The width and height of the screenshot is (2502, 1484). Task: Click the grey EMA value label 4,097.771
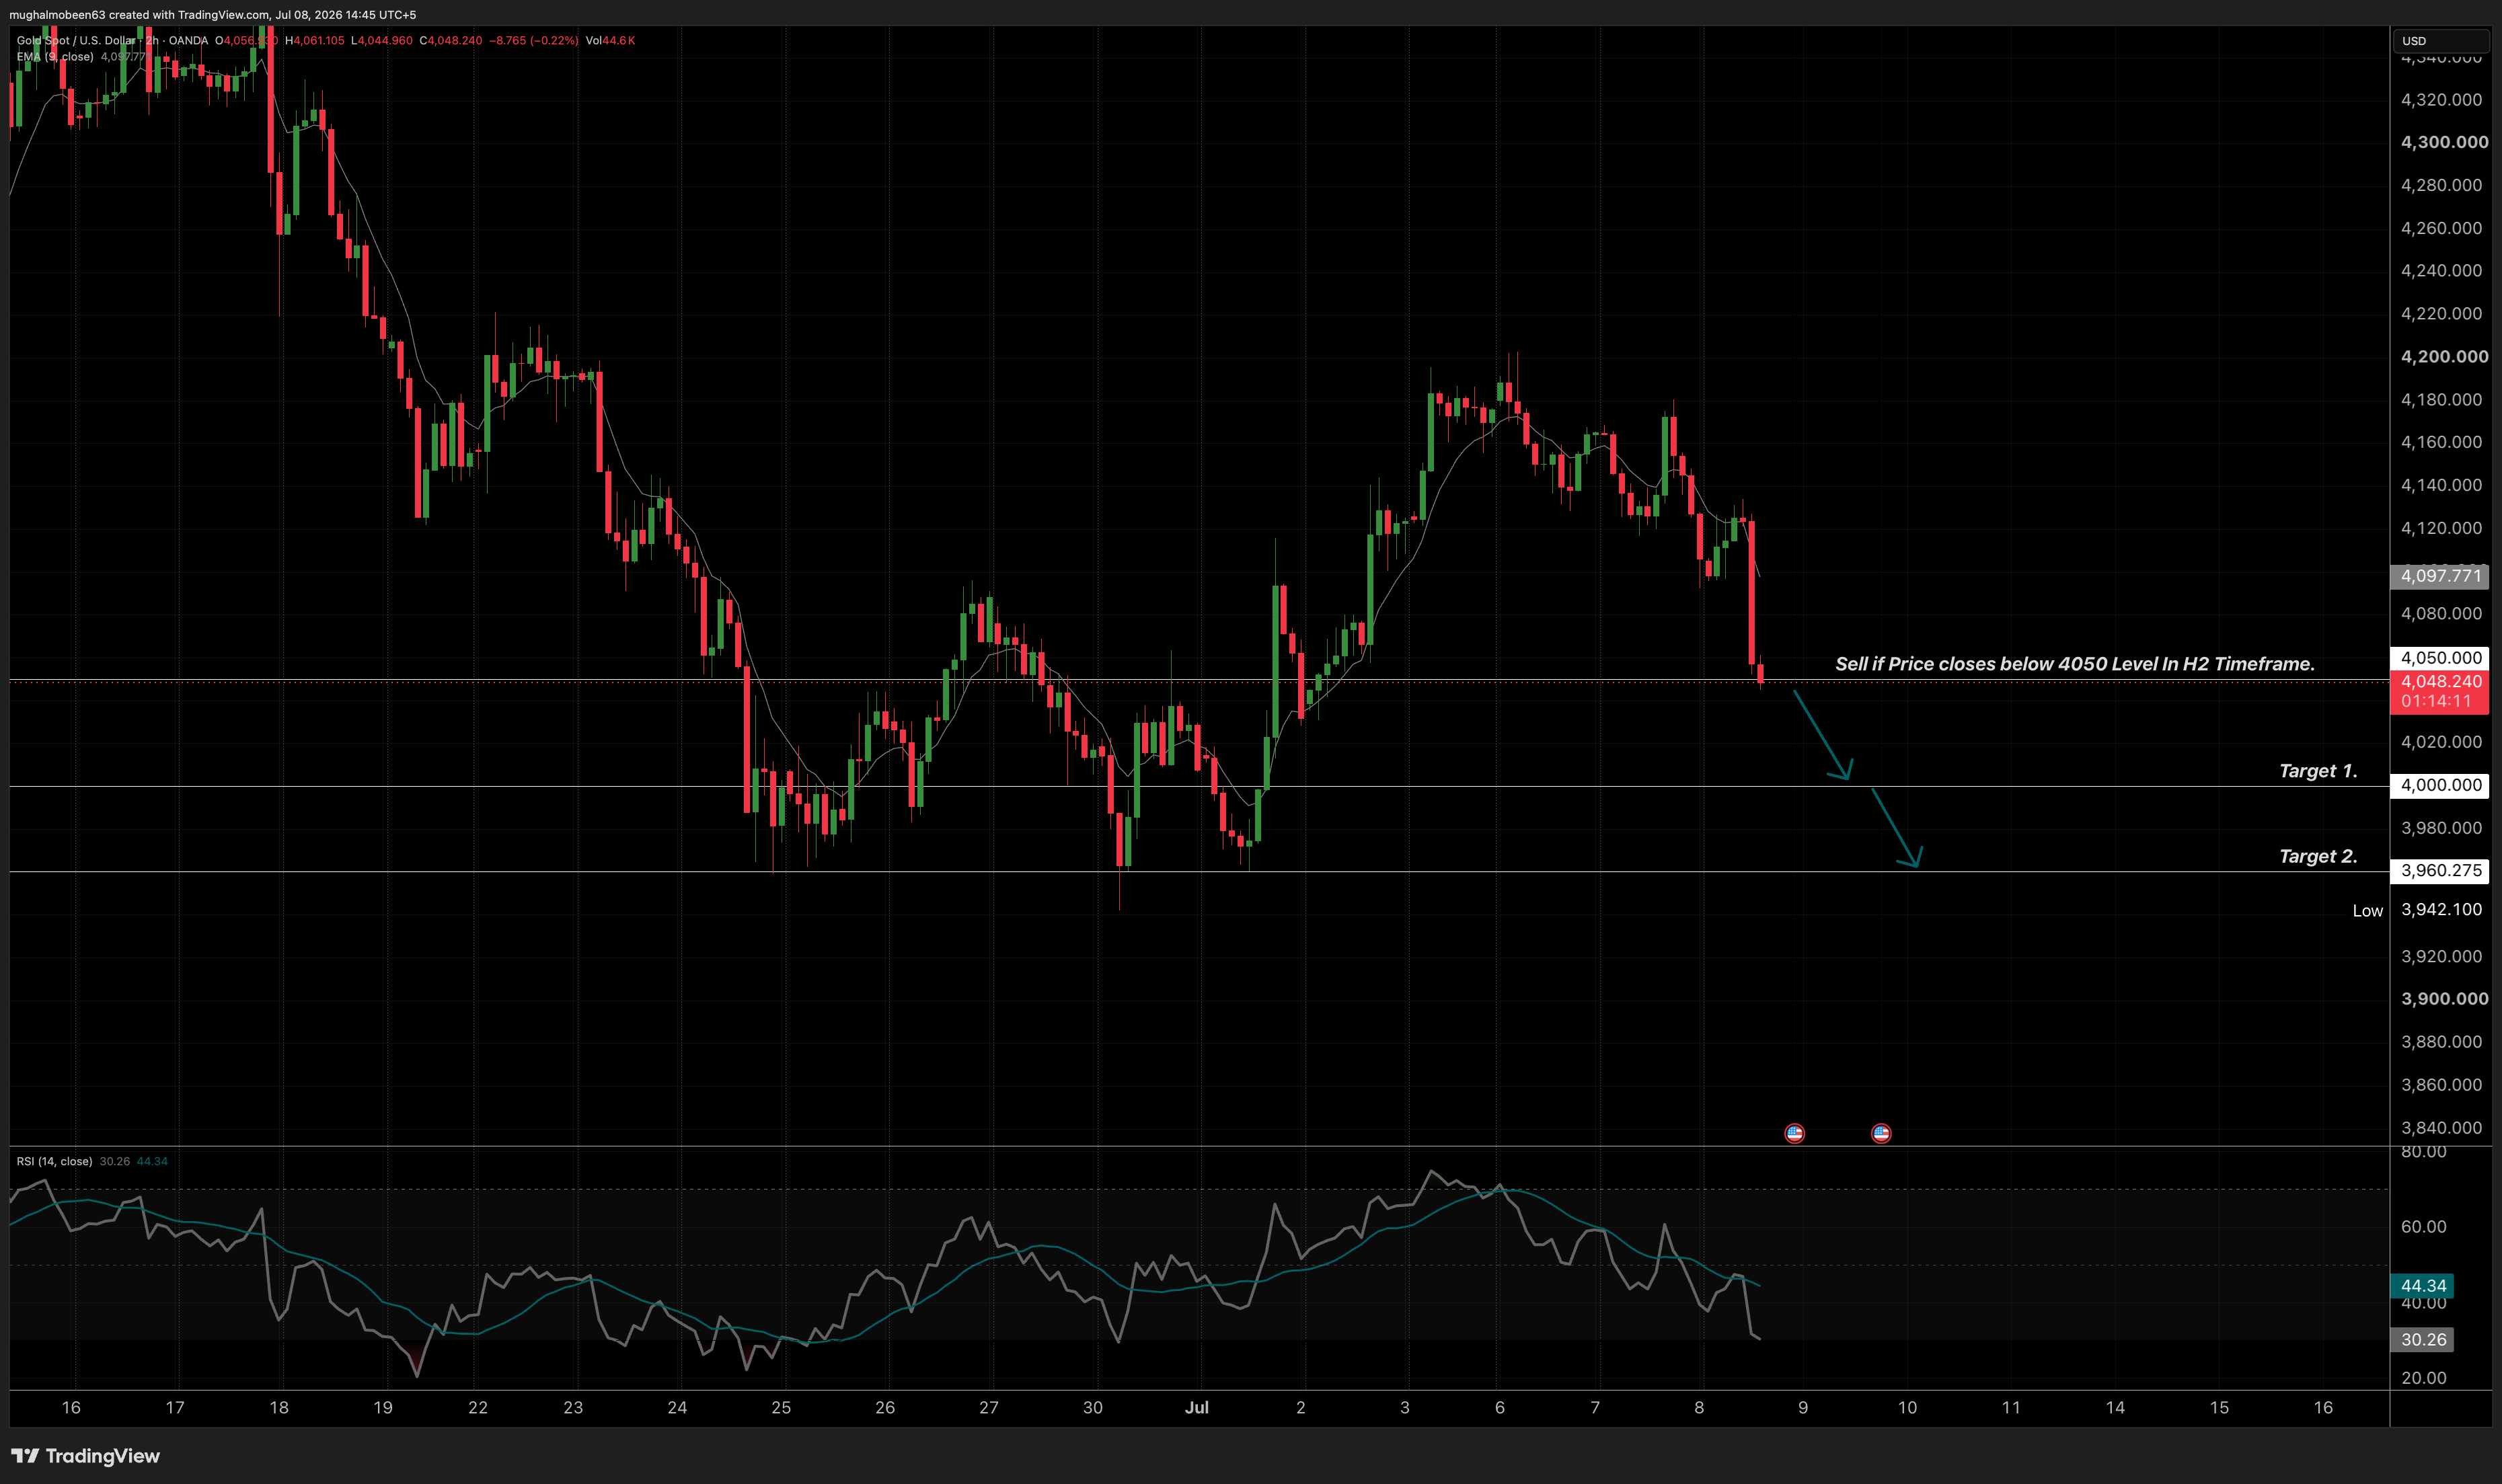2440,576
